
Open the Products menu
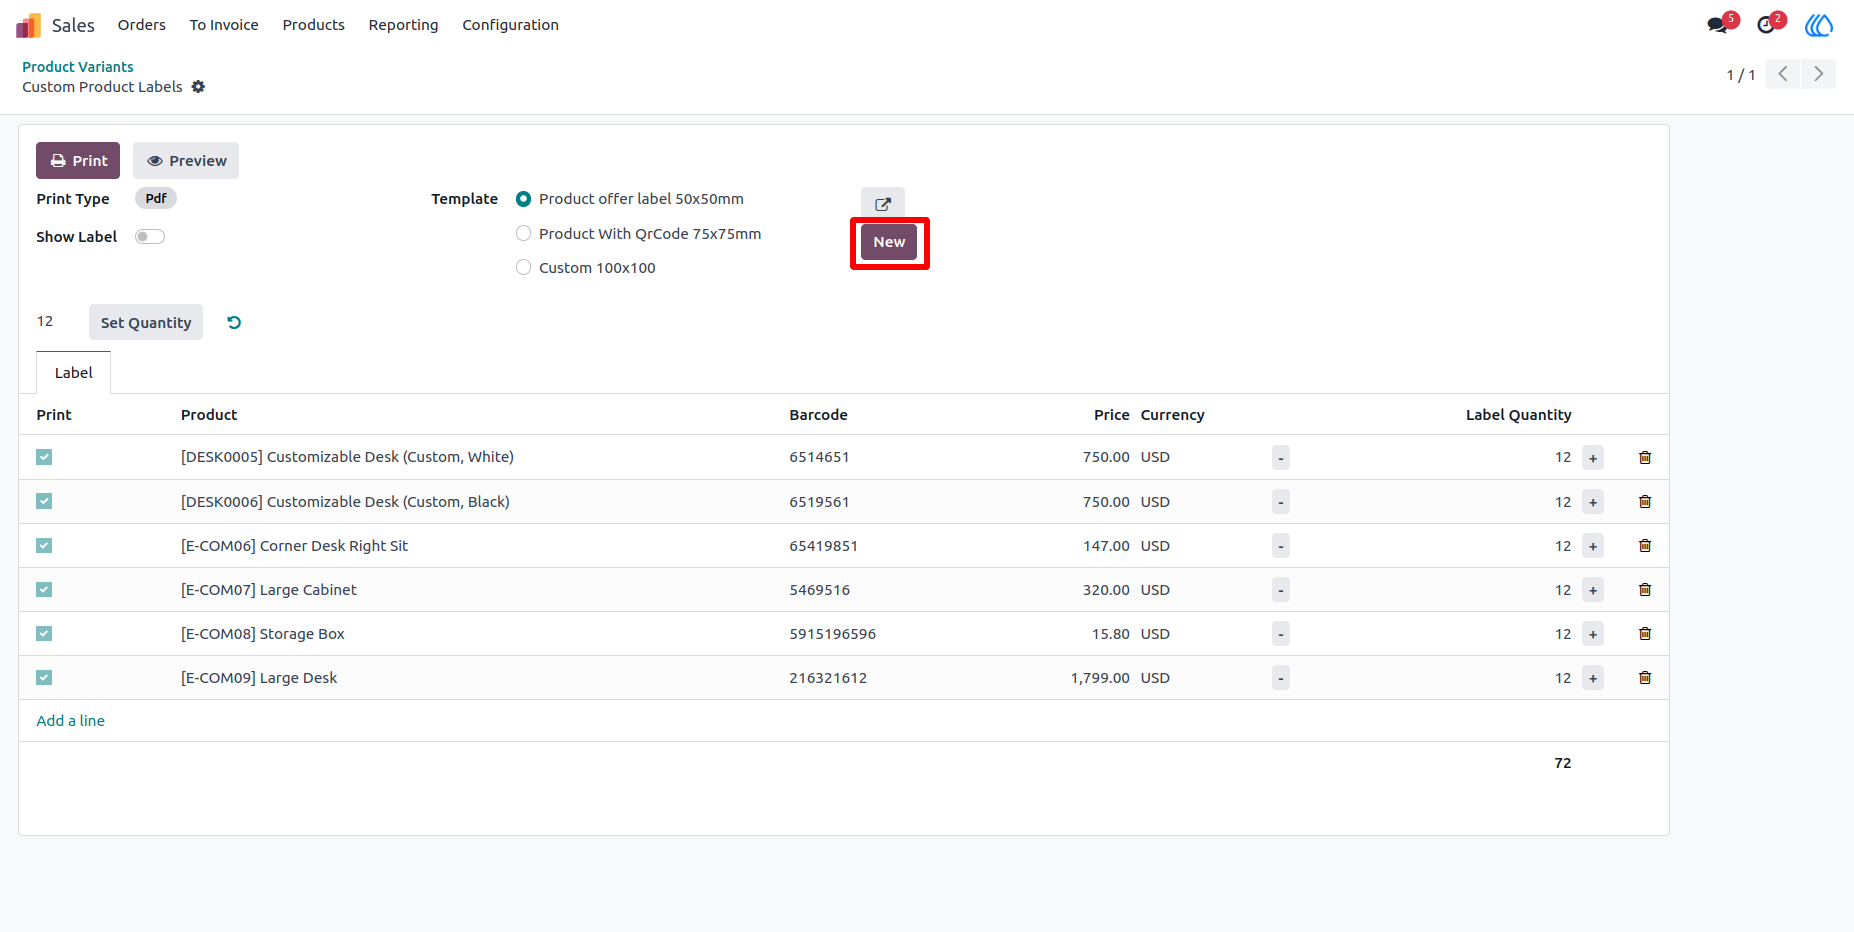click(314, 25)
